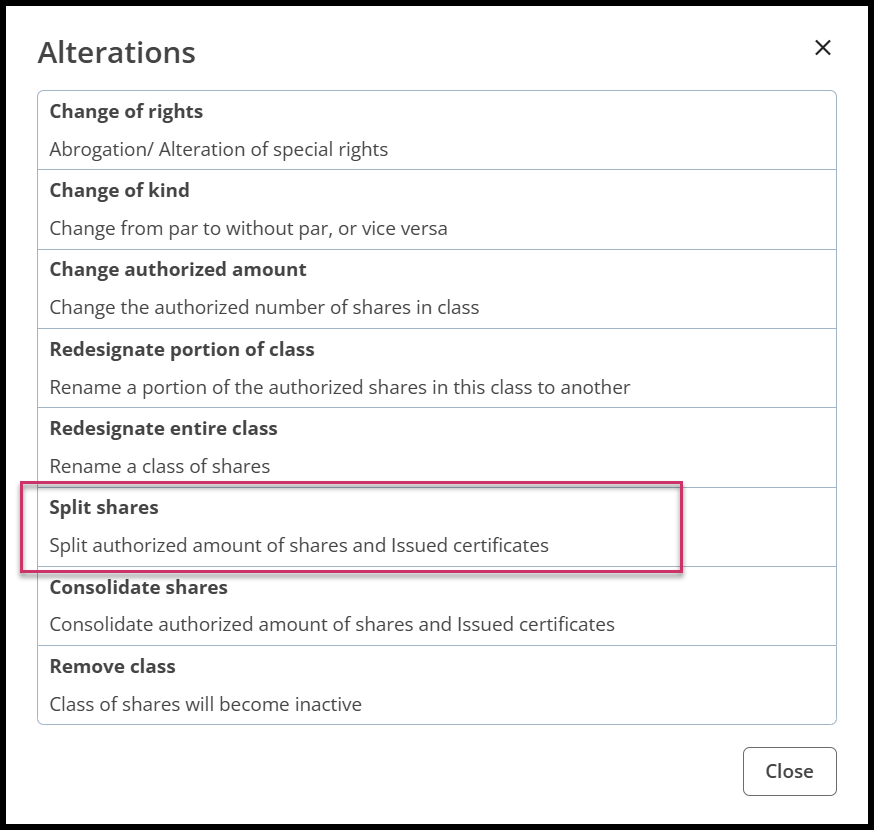The height and width of the screenshot is (830, 874).
Task: Choose the Remove class option
Action: pos(113,667)
